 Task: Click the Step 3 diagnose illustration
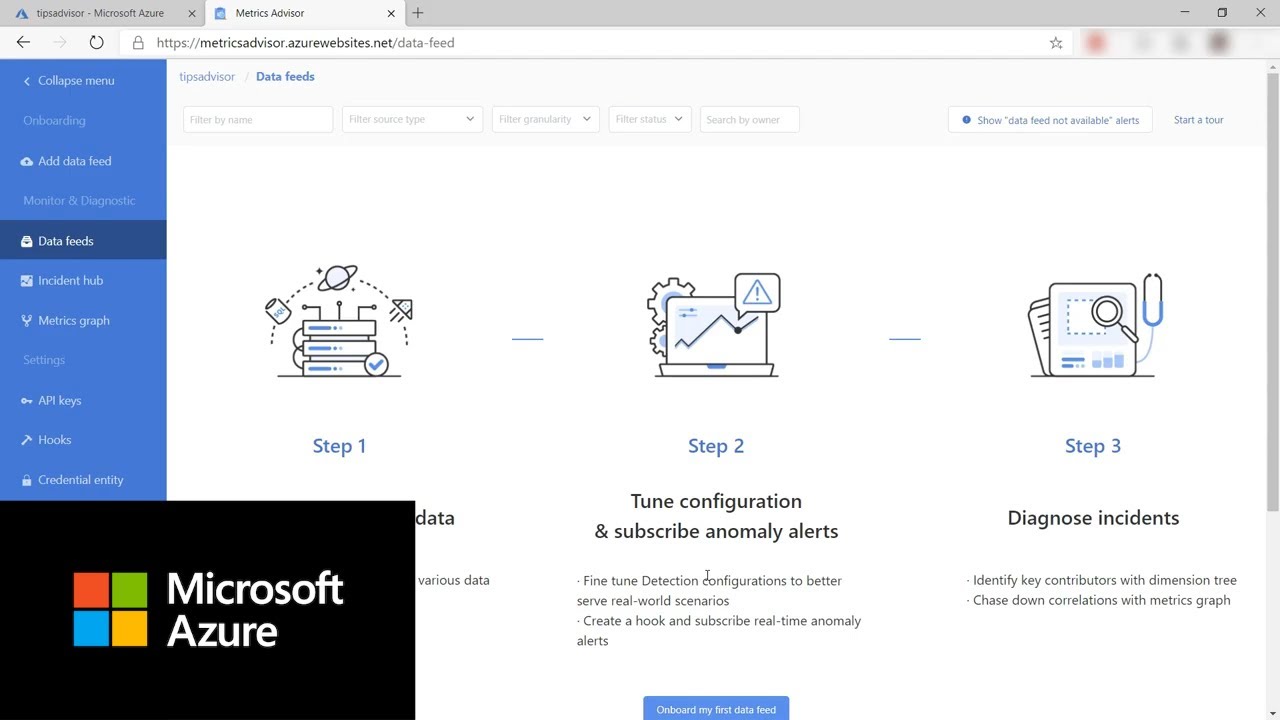[1096, 326]
